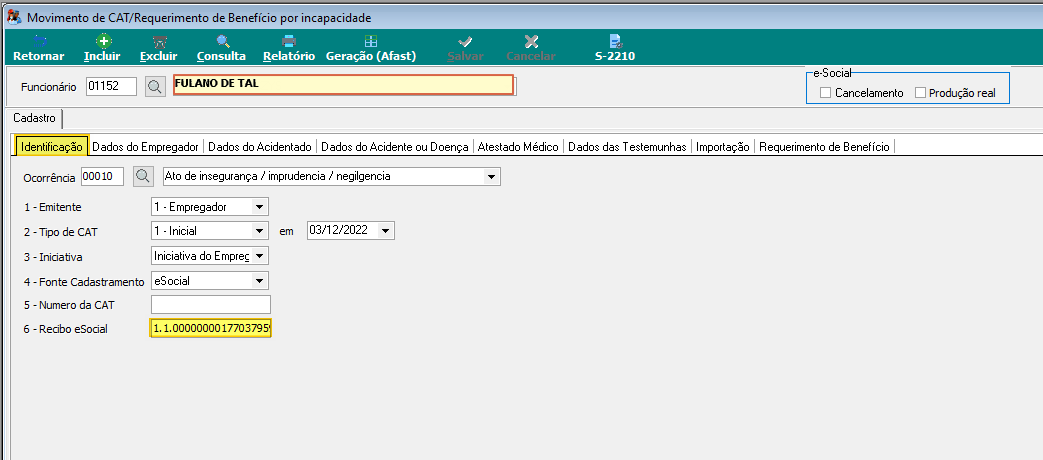Click the '3 - Iniciativa' label
The height and width of the screenshot is (460, 1043).
pyautogui.click(x=53, y=257)
